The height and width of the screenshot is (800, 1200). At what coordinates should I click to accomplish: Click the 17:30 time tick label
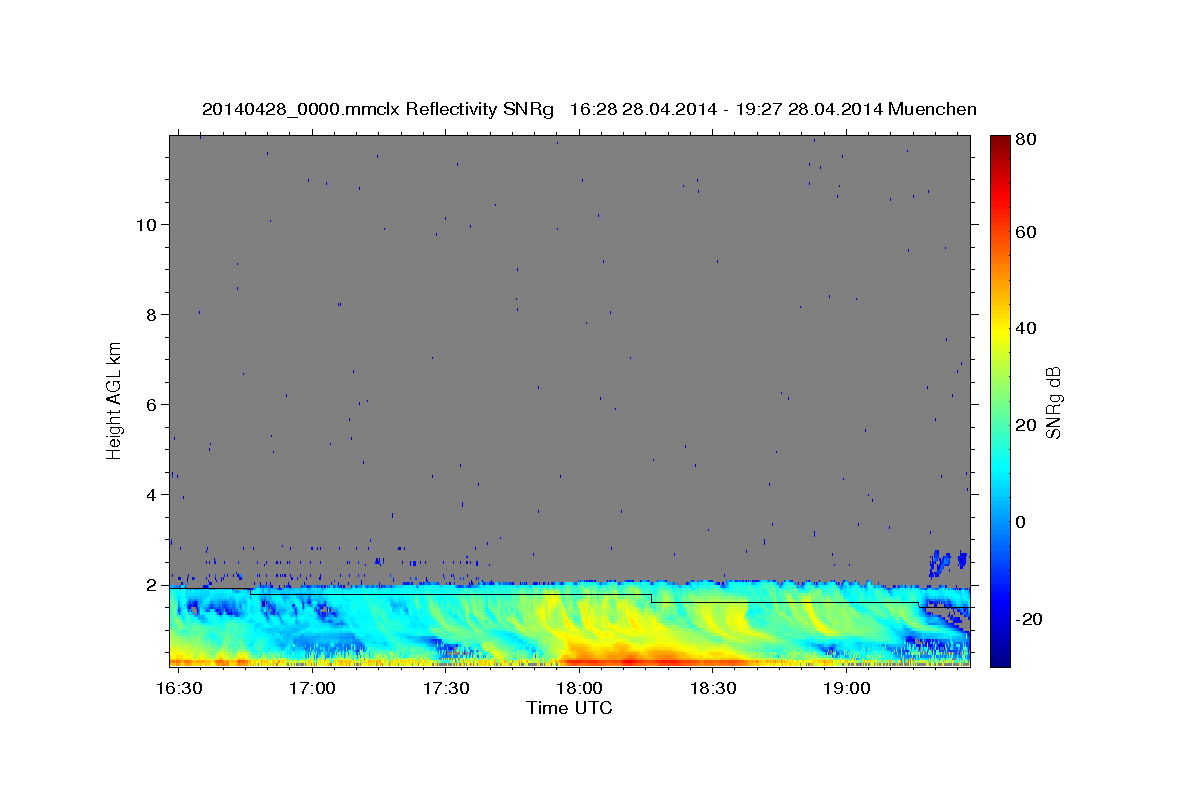tap(446, 689)
